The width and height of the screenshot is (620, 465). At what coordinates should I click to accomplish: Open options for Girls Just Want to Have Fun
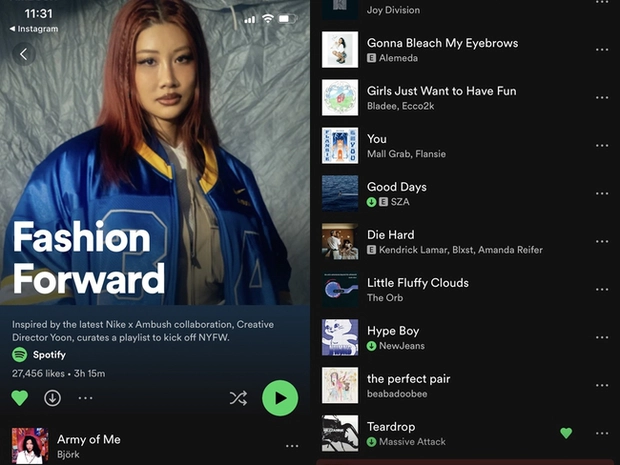coord(602,98)
